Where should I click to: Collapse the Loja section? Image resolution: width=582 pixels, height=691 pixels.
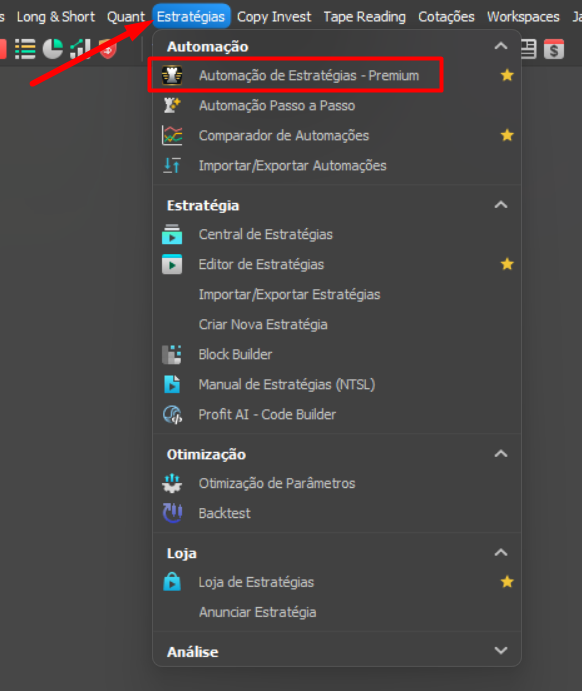[x=501, y=552]
